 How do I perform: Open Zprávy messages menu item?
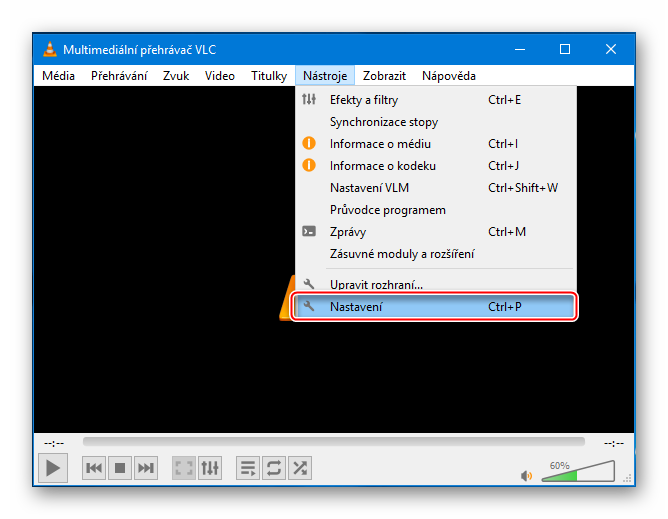(x=348, y=232)
